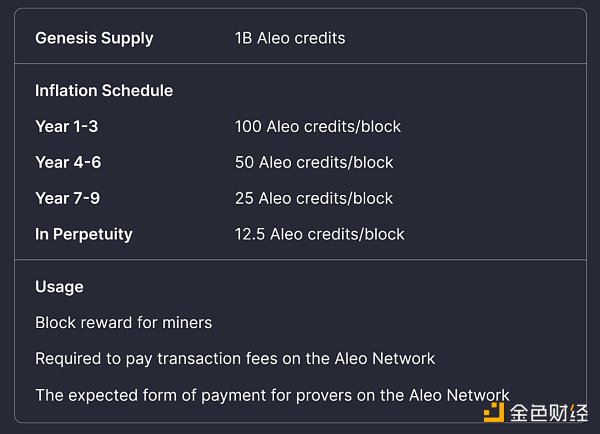Click the Year 4-6 row label
Viewport: 600px width, 434px height.
pos(68,162)
